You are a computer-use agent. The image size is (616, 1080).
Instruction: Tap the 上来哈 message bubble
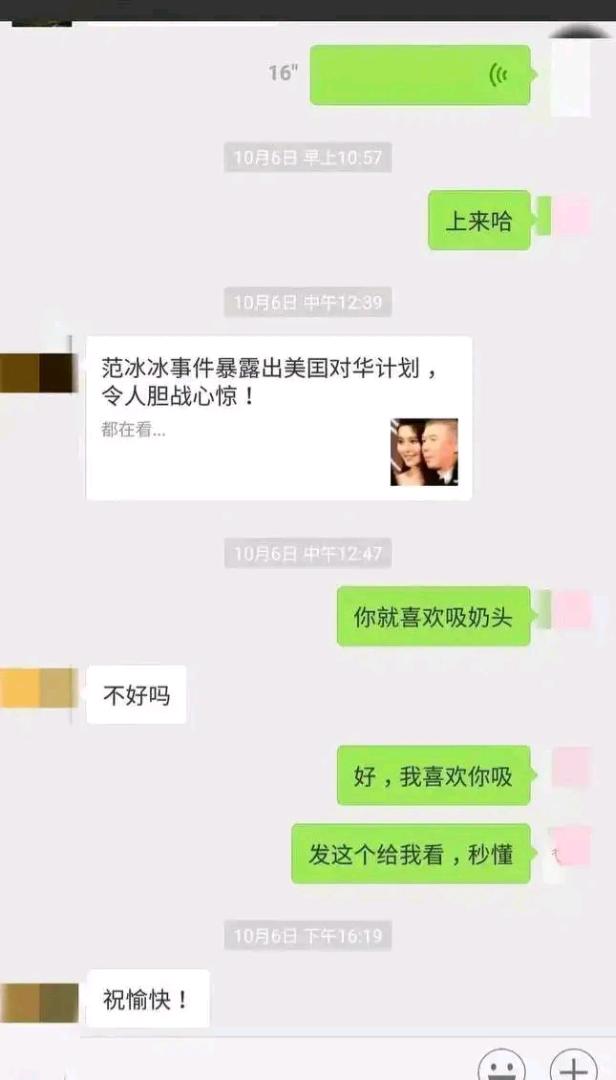(x=480, y=220)
